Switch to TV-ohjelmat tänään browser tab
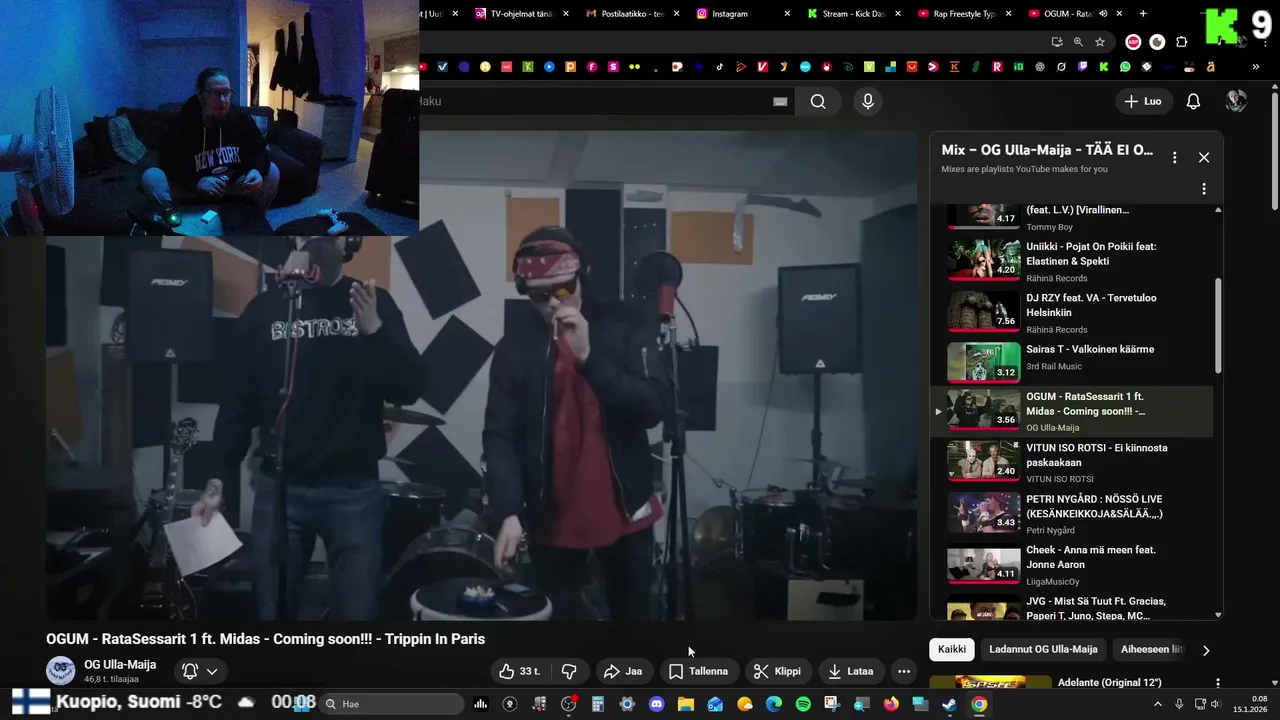 tap(521, 14)
